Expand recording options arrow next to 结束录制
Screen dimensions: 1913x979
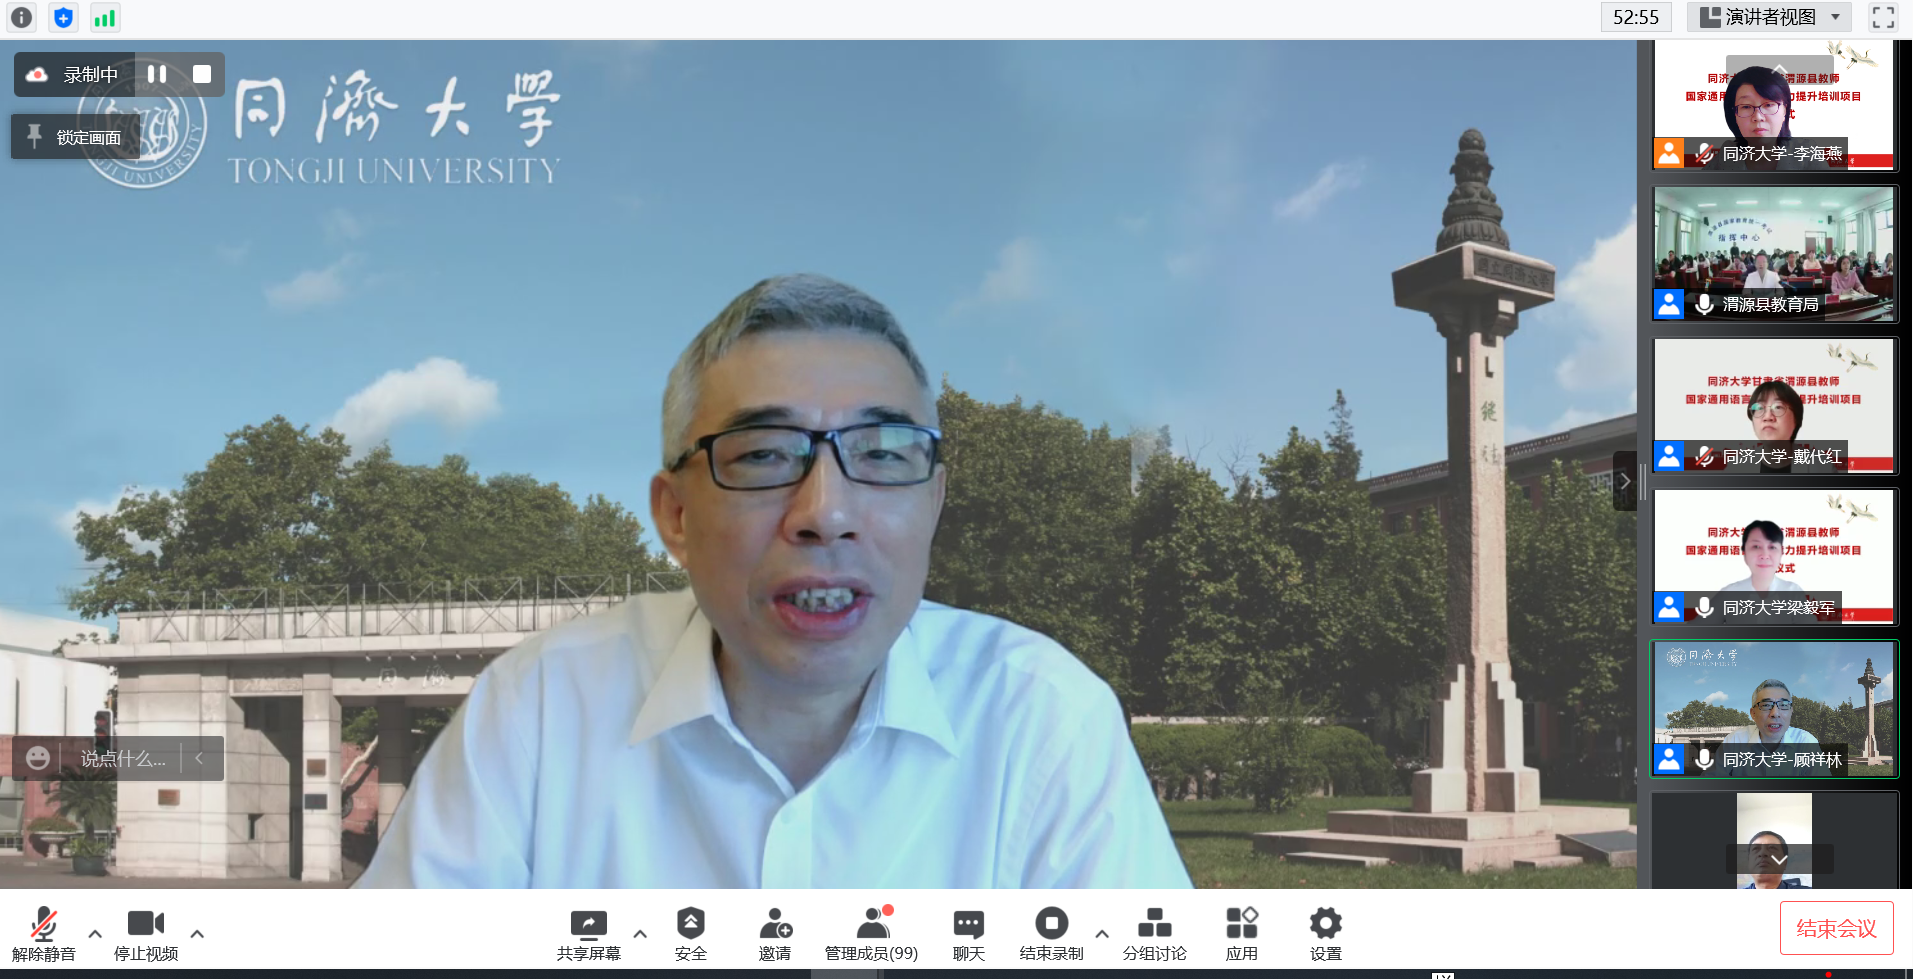(x=1102, y=934)
